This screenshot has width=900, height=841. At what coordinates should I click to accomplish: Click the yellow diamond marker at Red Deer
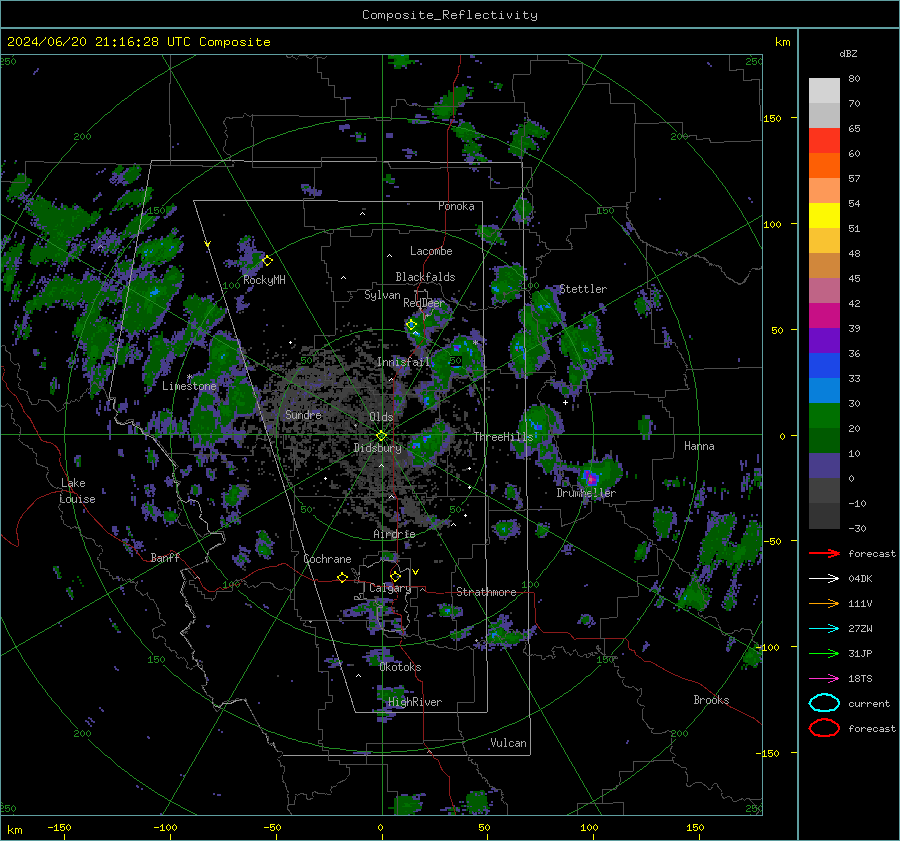[x=411, y=325]
